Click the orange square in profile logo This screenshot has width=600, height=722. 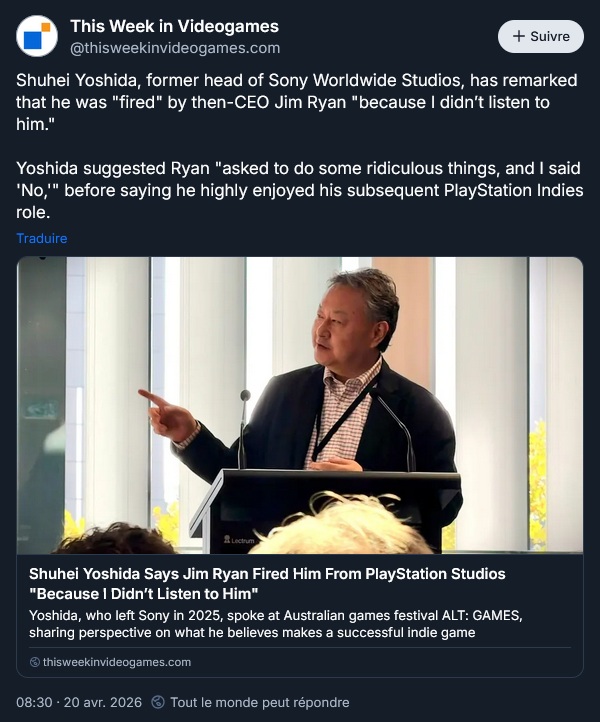tap(46, 27)
